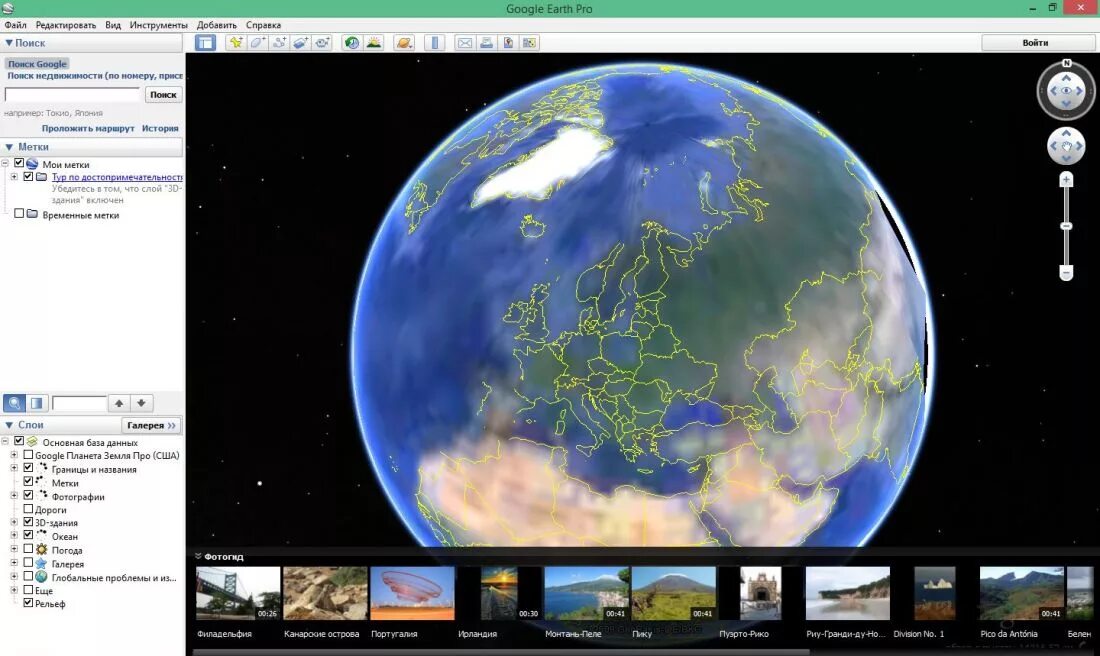Uncheck Основная база данных layer
This screenshot has width=1100, height=656.
(19, 441)
